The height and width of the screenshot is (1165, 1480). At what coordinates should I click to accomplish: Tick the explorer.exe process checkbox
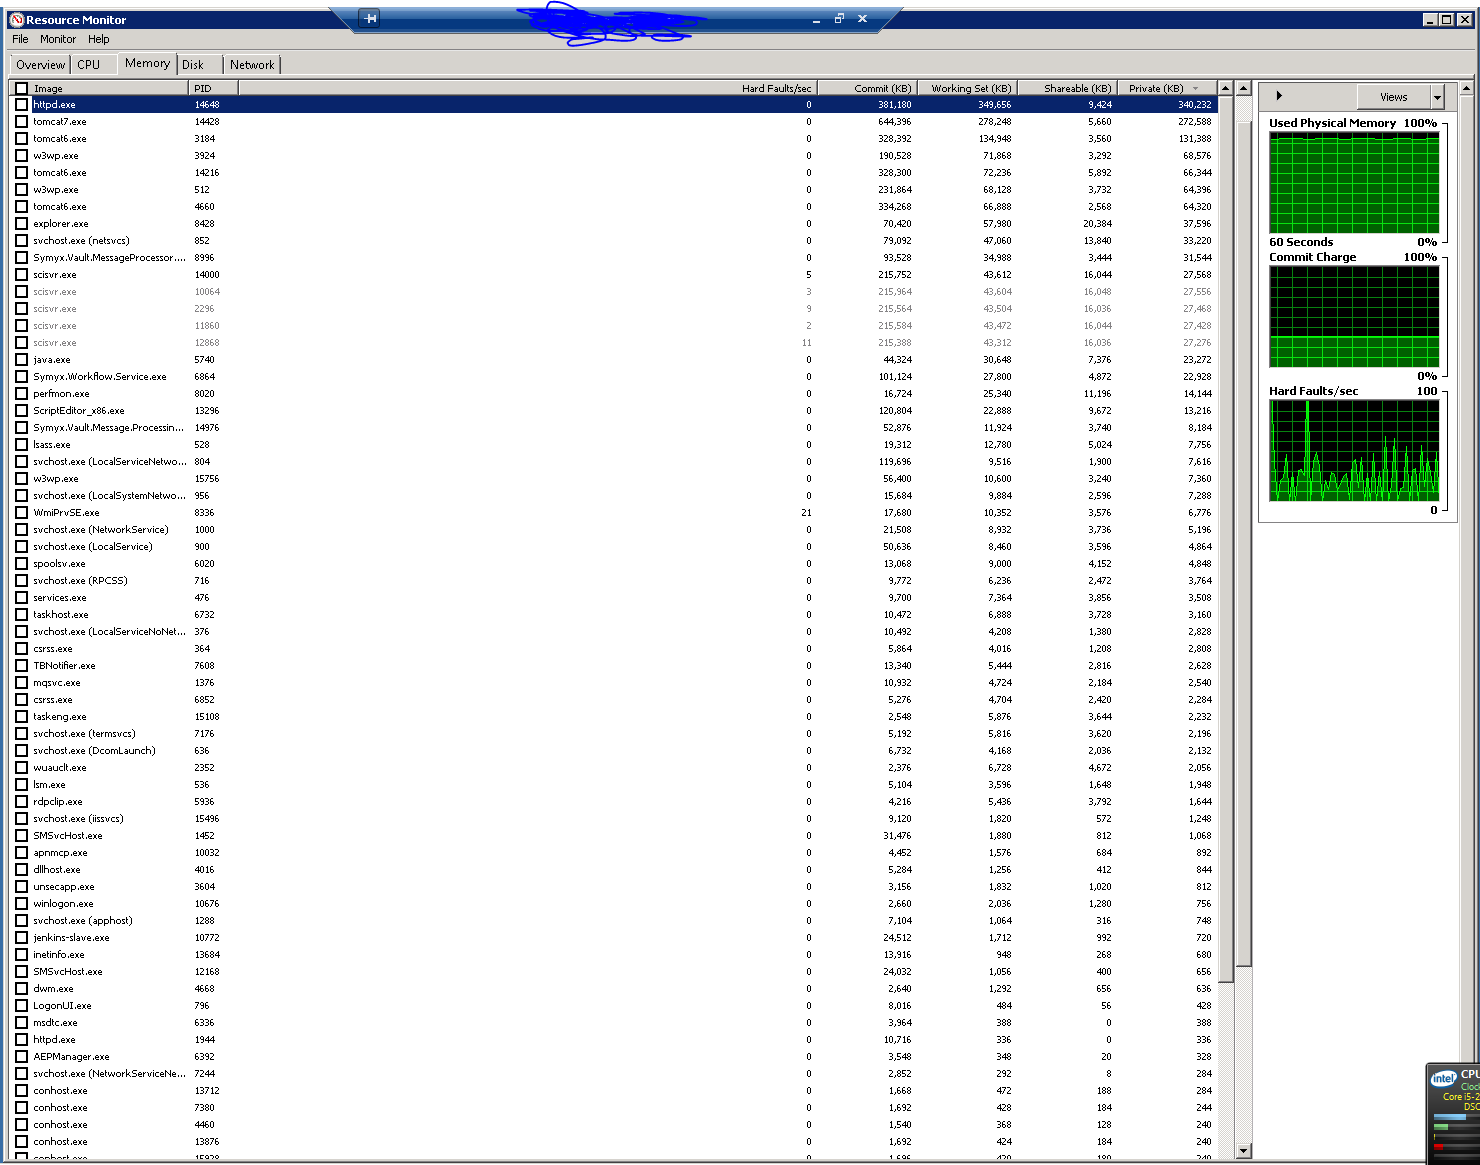click(22, 223)
